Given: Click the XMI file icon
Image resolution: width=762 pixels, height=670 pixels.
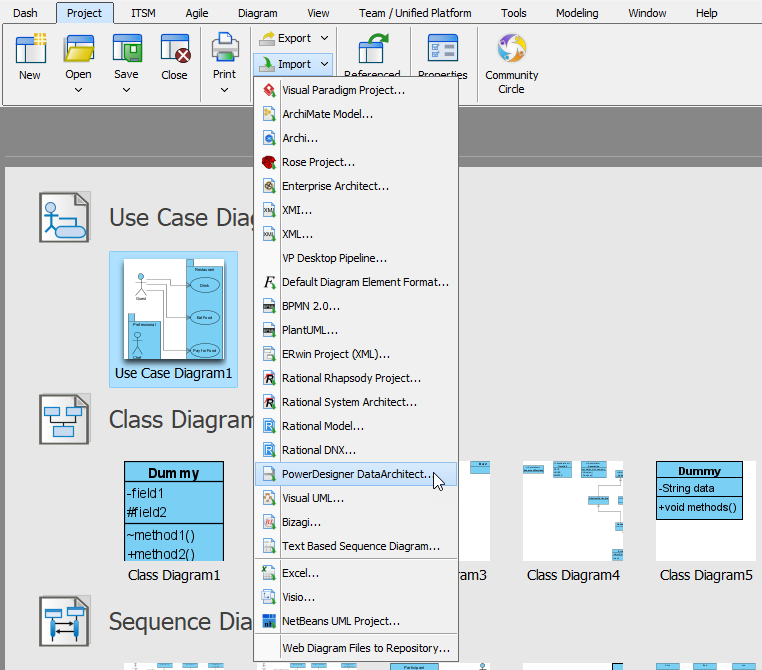Looking at the screenshot, I should (x=269, y=210).
